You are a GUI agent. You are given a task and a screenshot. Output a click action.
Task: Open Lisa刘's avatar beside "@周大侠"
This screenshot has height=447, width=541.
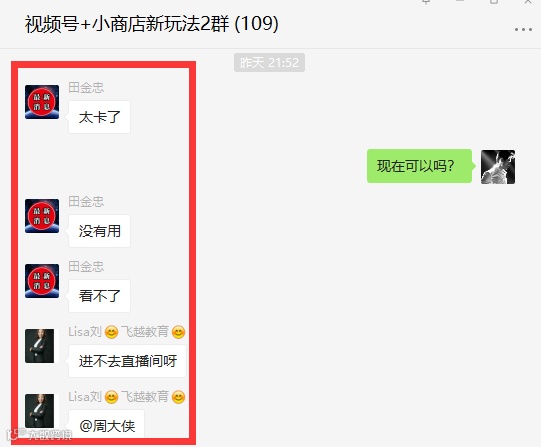tap(40, 411)
